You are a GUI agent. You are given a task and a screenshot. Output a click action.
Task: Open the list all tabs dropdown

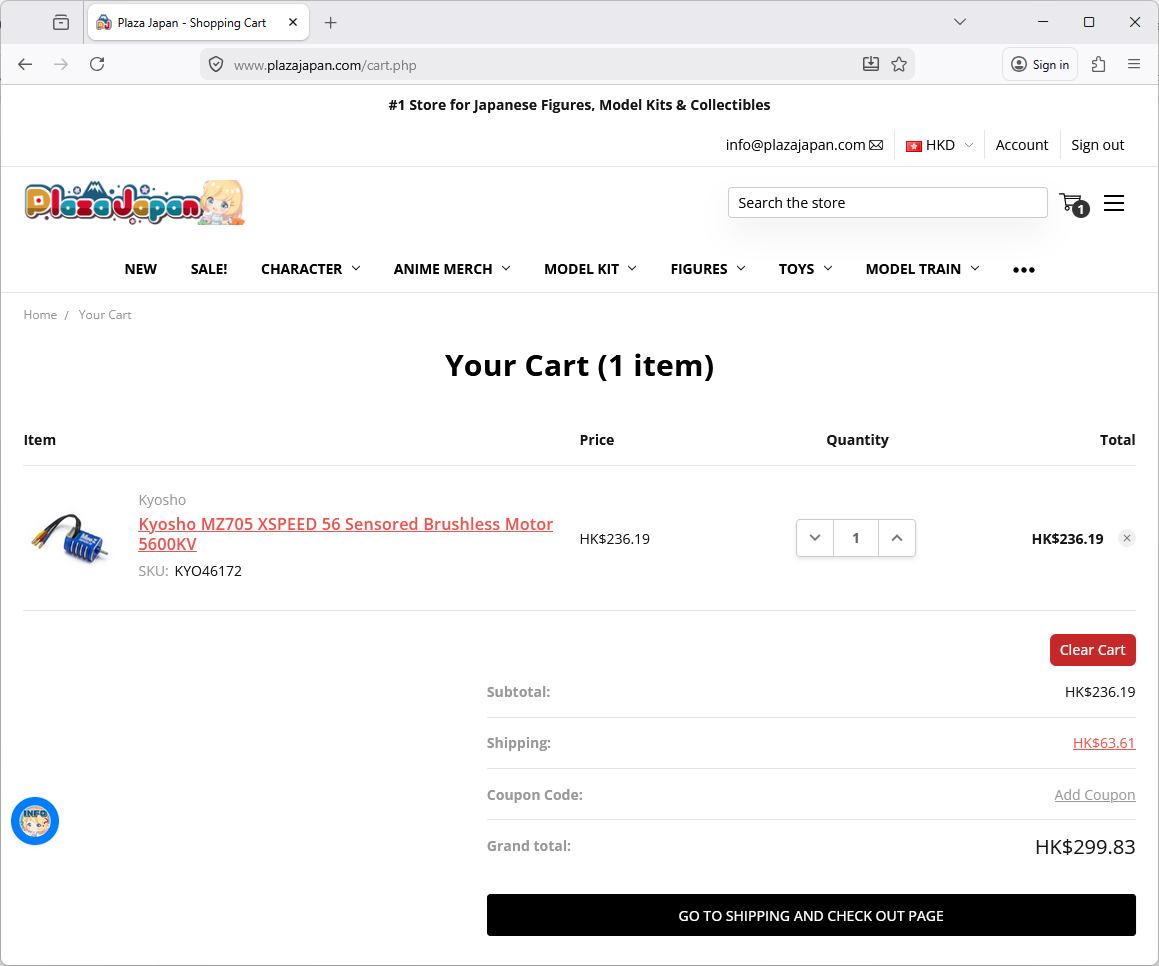pos(959,22)
